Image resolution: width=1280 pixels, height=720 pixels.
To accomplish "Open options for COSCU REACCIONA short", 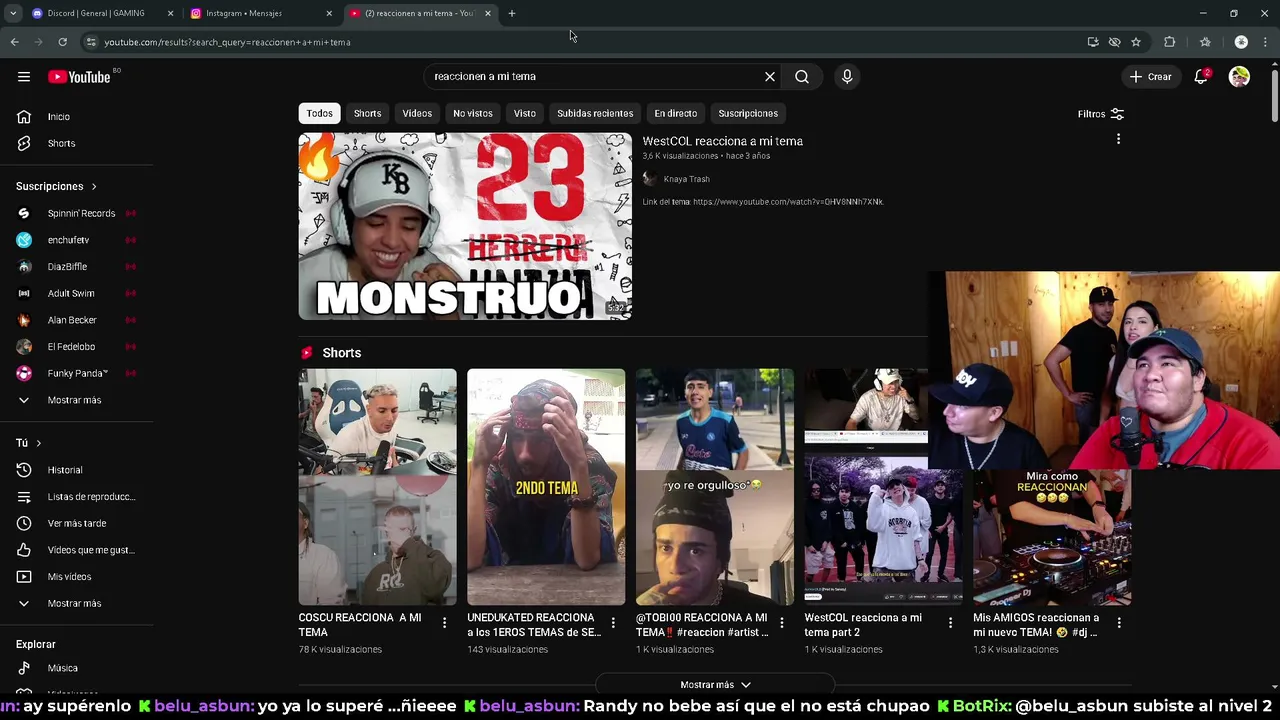I will tap(445, 623).
